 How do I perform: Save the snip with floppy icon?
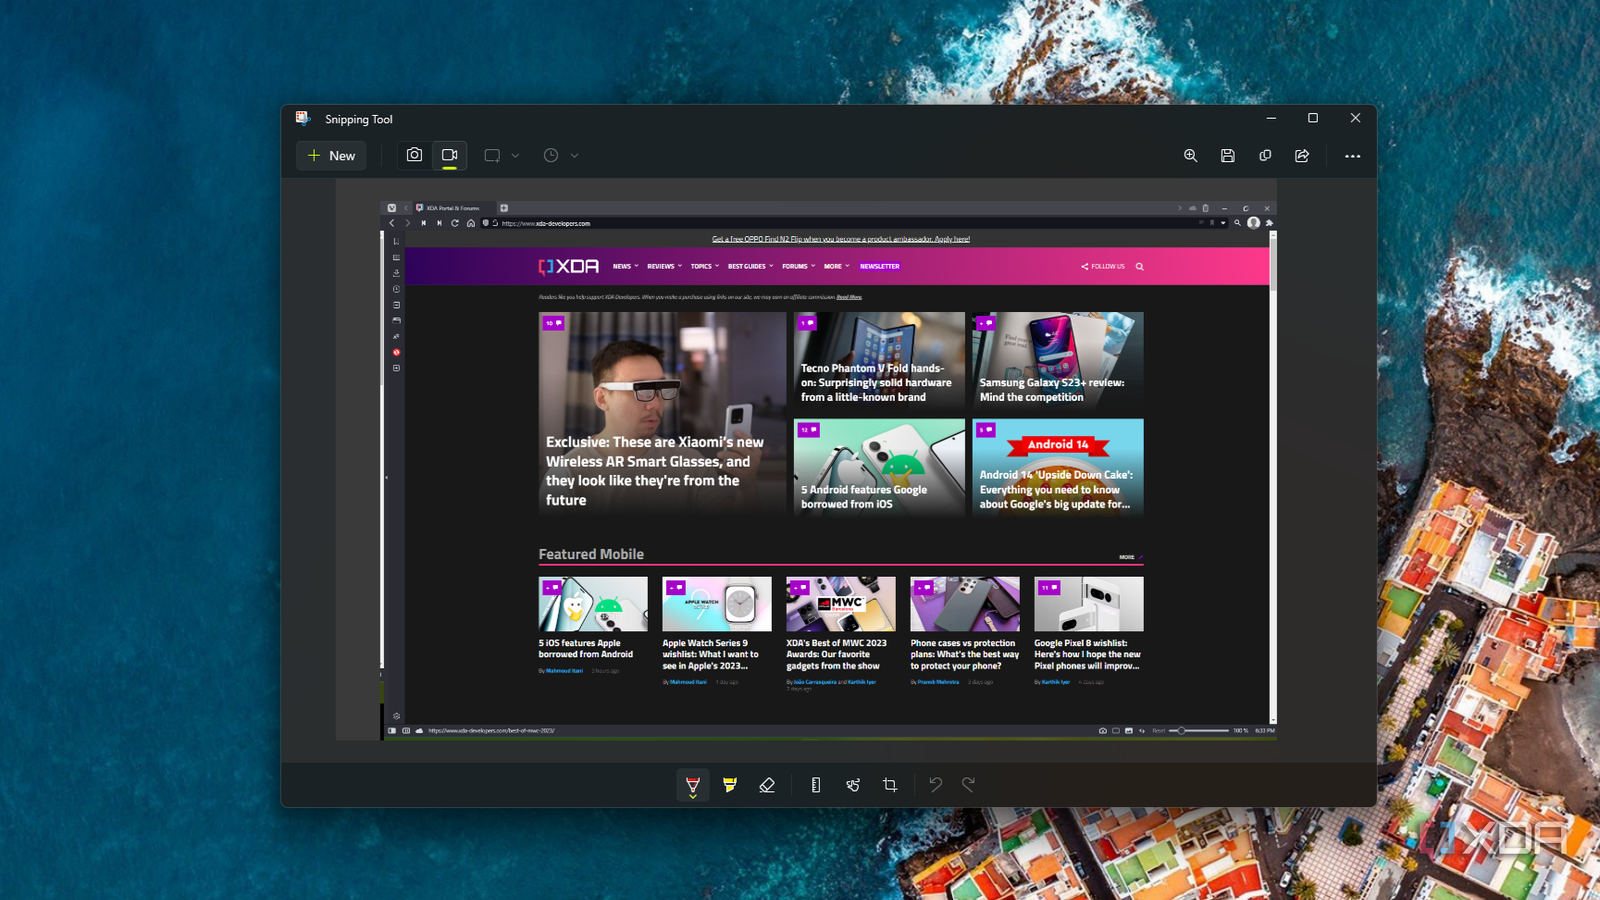coord(1228,156)
